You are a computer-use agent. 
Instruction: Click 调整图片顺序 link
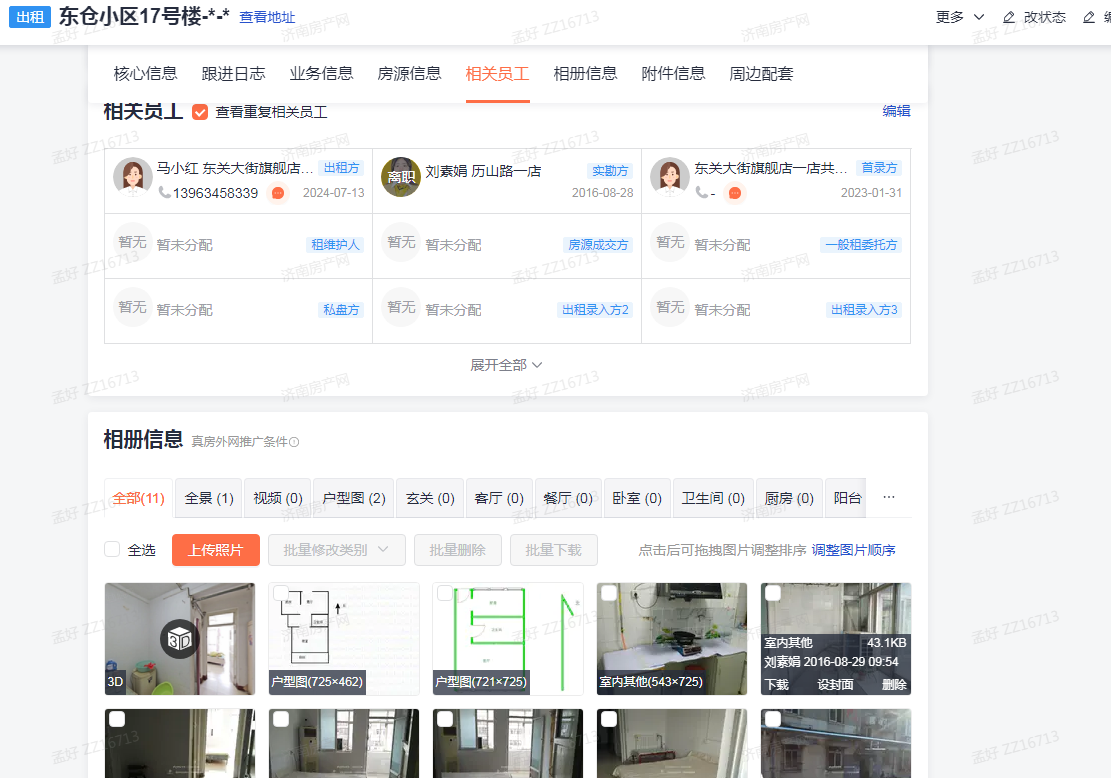(853, 550)
